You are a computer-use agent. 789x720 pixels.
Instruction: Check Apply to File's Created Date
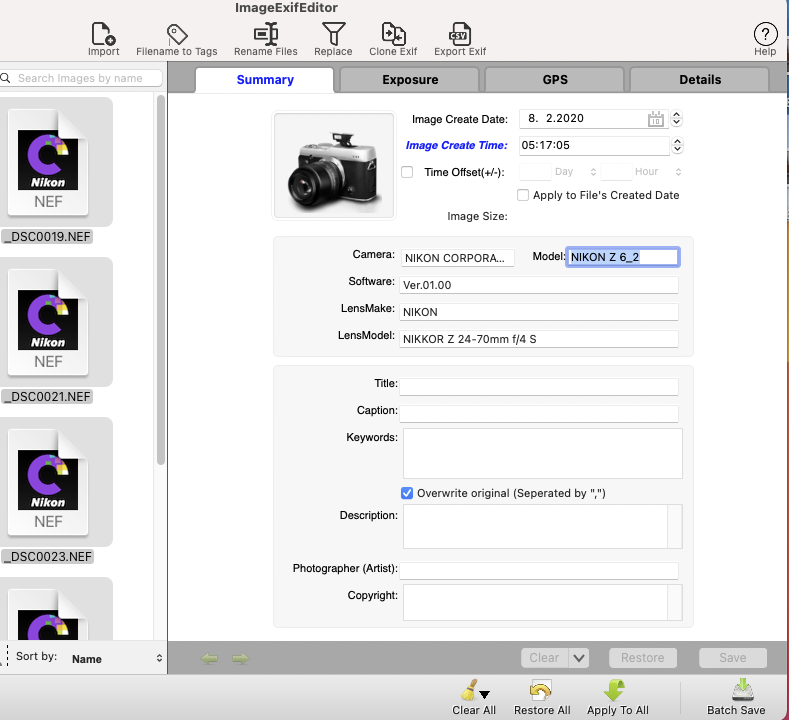coord(523,195)
